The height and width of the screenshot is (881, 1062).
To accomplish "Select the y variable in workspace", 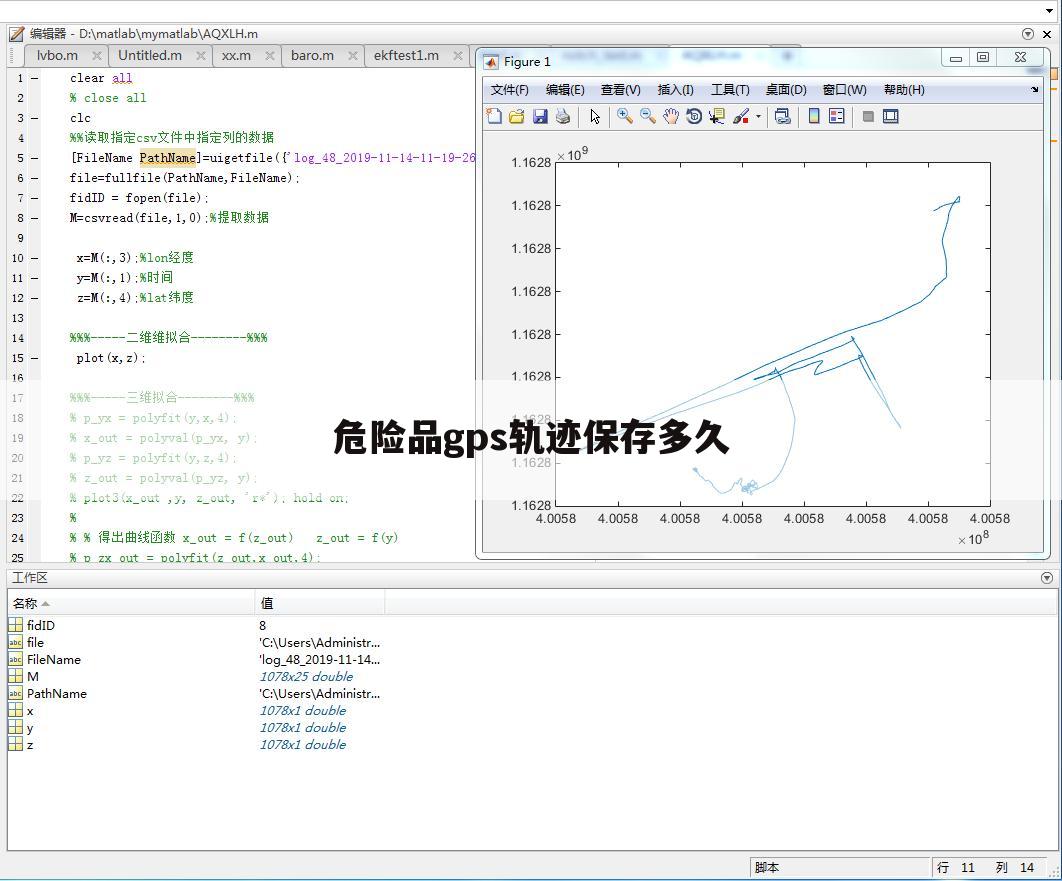I will tap(30, 727).
